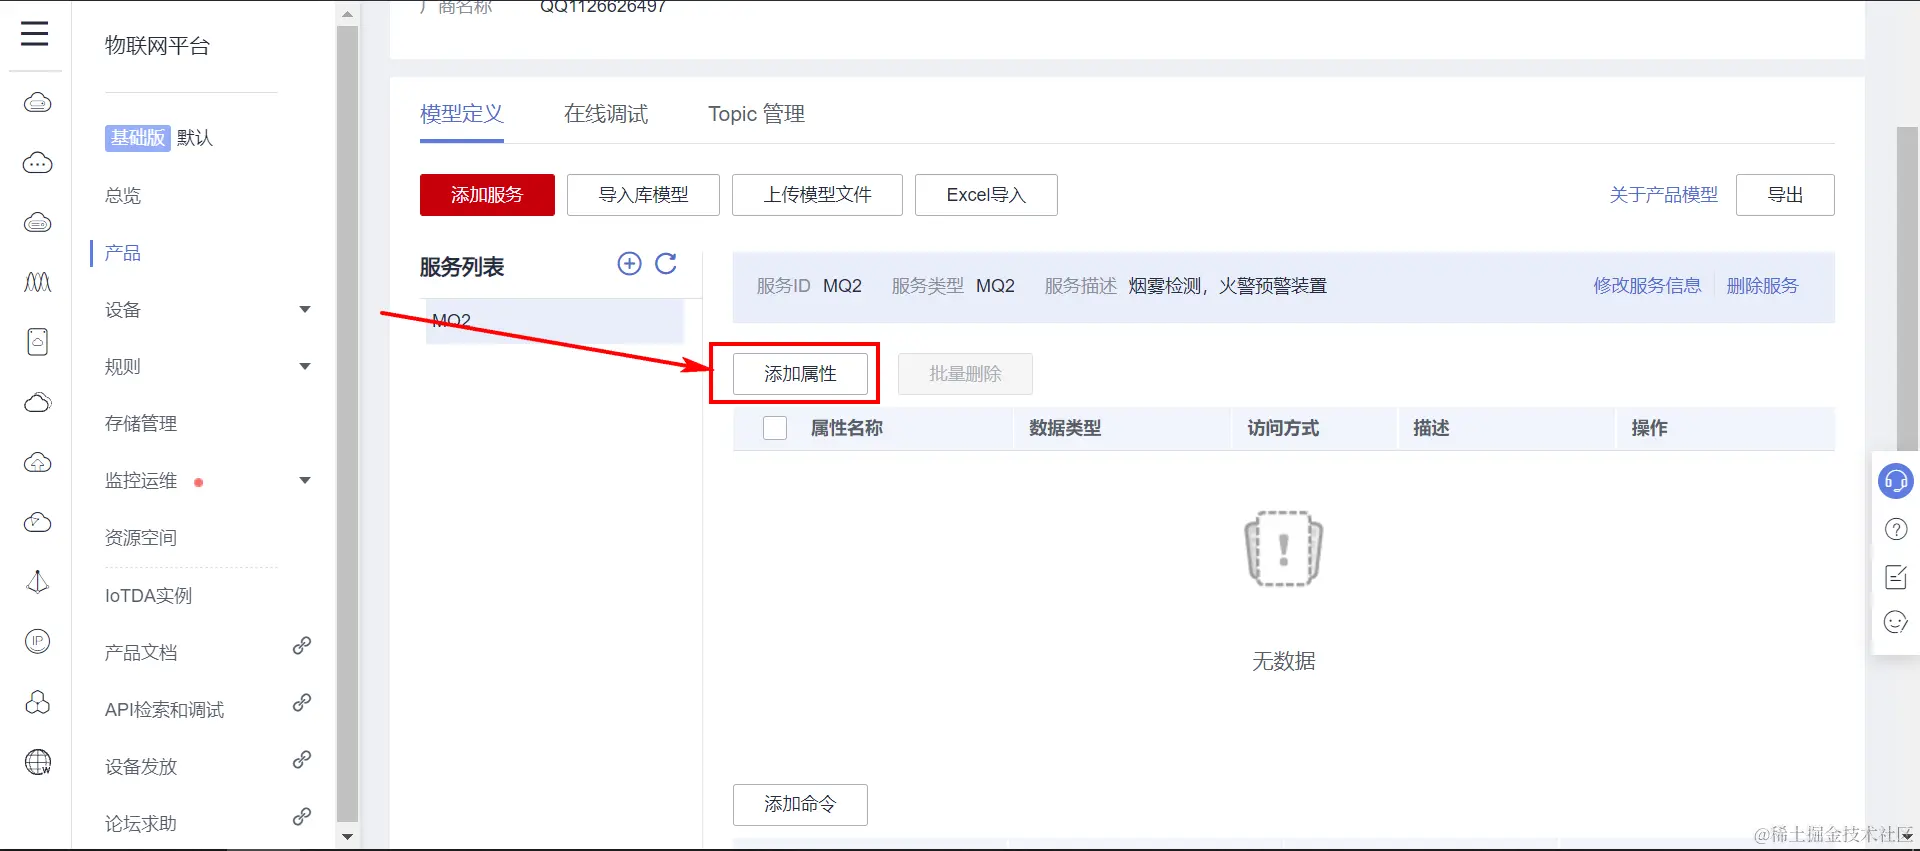
Task: Click the globe icon in the icon strip
Action: 38,762
